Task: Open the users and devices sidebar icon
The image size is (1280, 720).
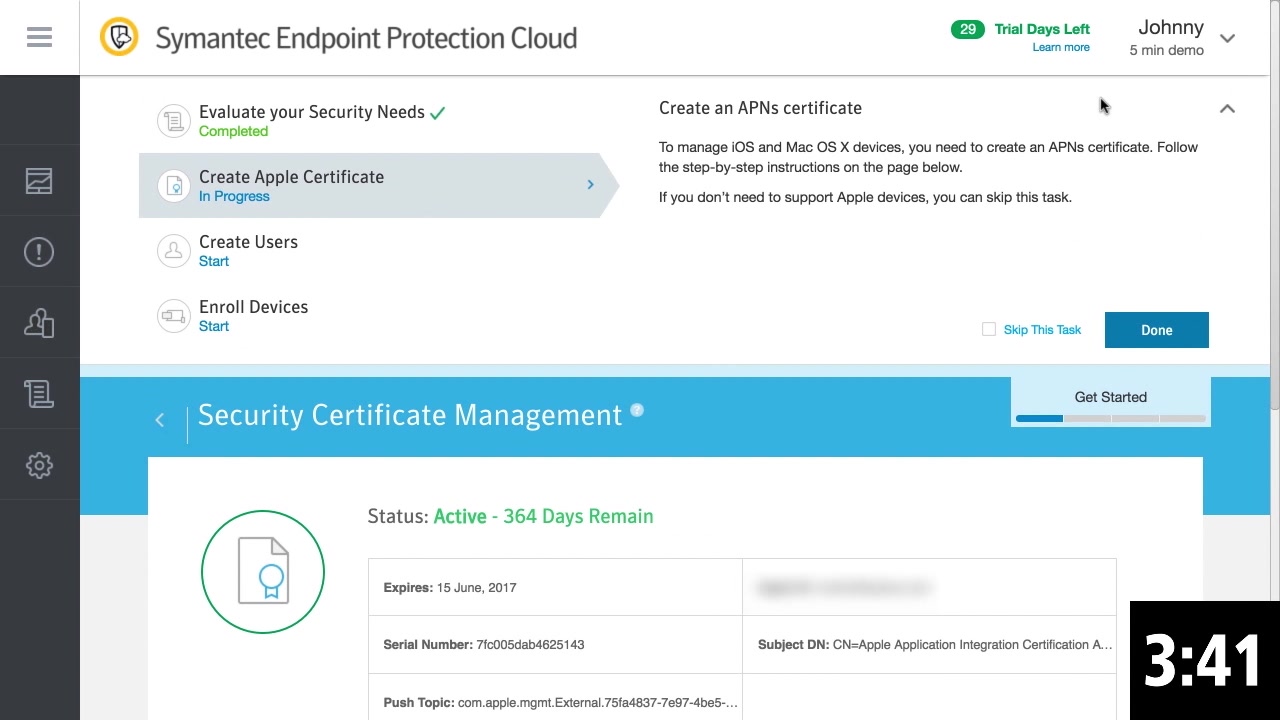Action: point(39,323)
